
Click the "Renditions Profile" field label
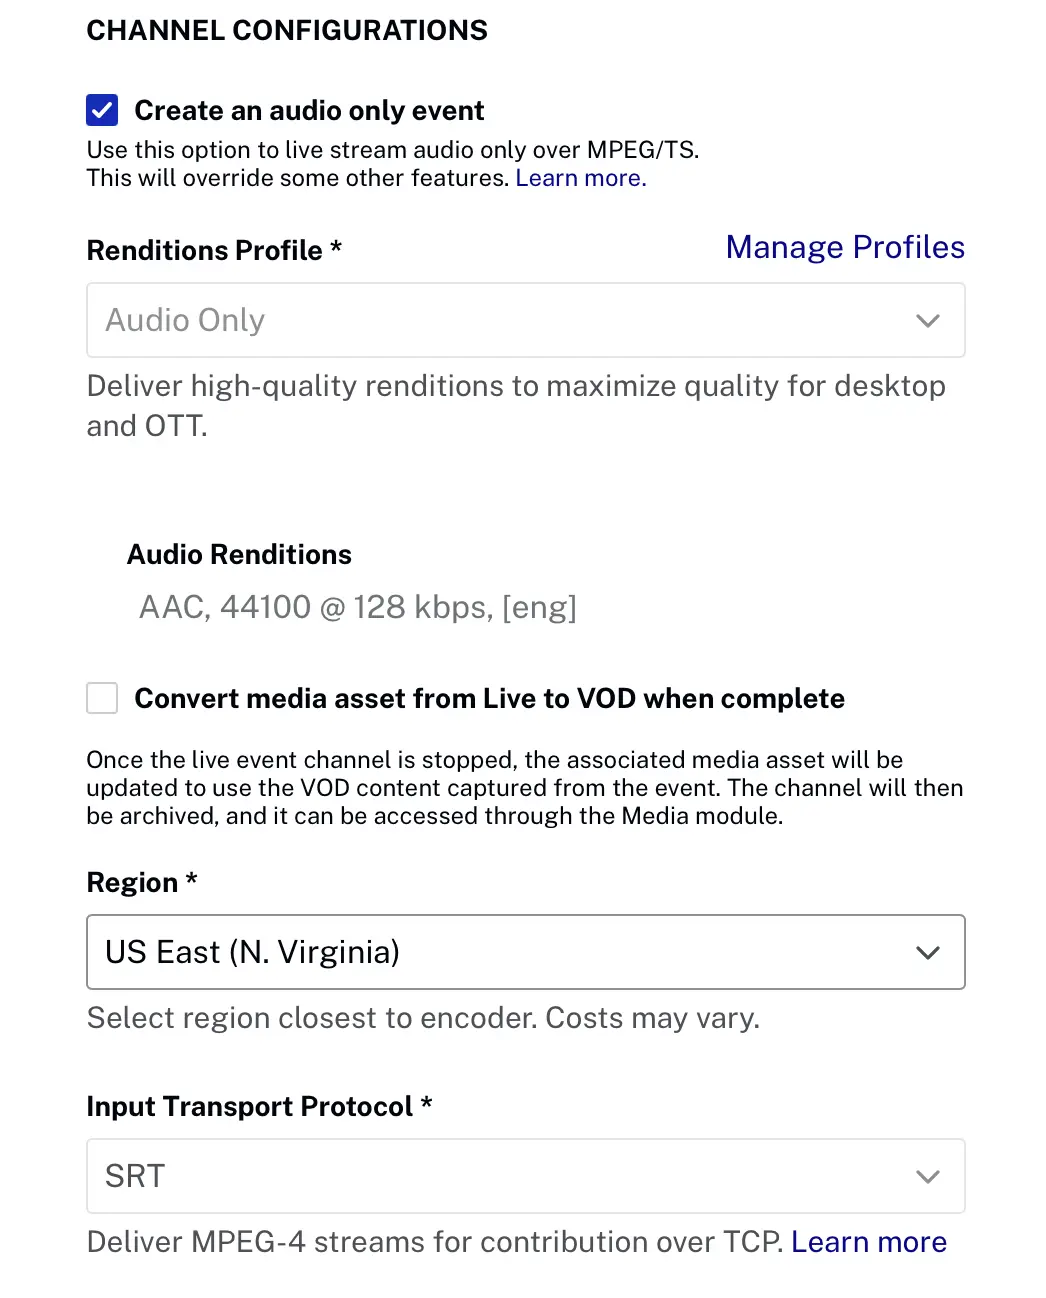point(205,250)
